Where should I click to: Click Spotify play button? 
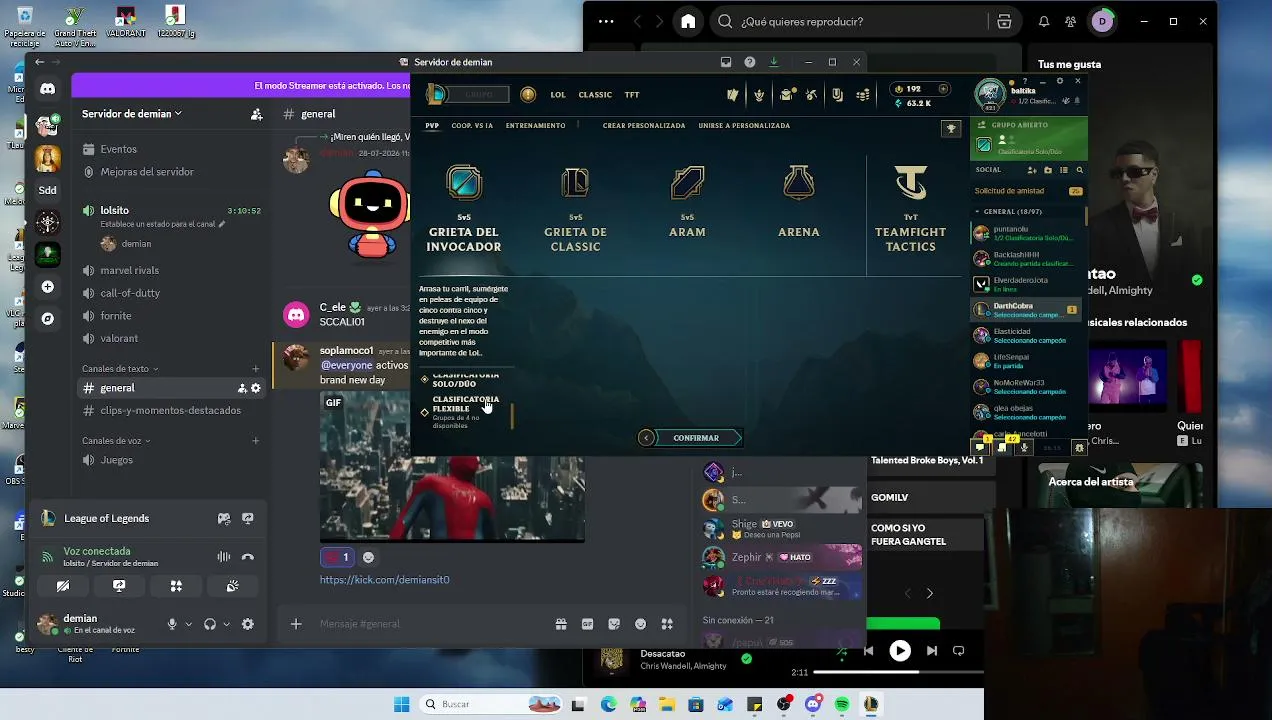coord(900,651)
